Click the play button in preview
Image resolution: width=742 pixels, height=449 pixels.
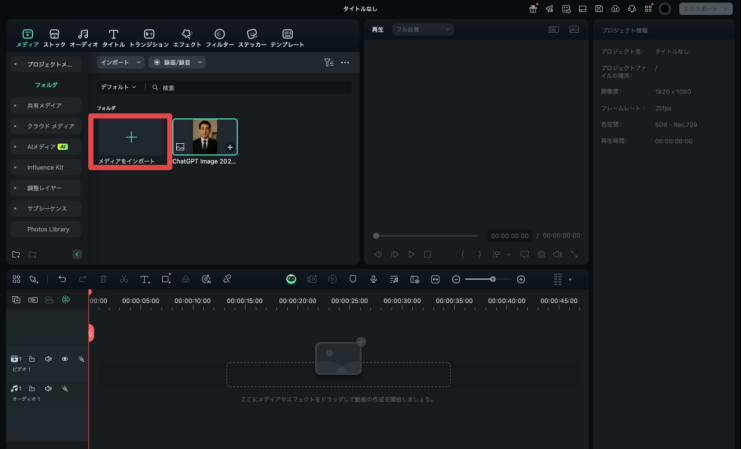click(410, 254)
